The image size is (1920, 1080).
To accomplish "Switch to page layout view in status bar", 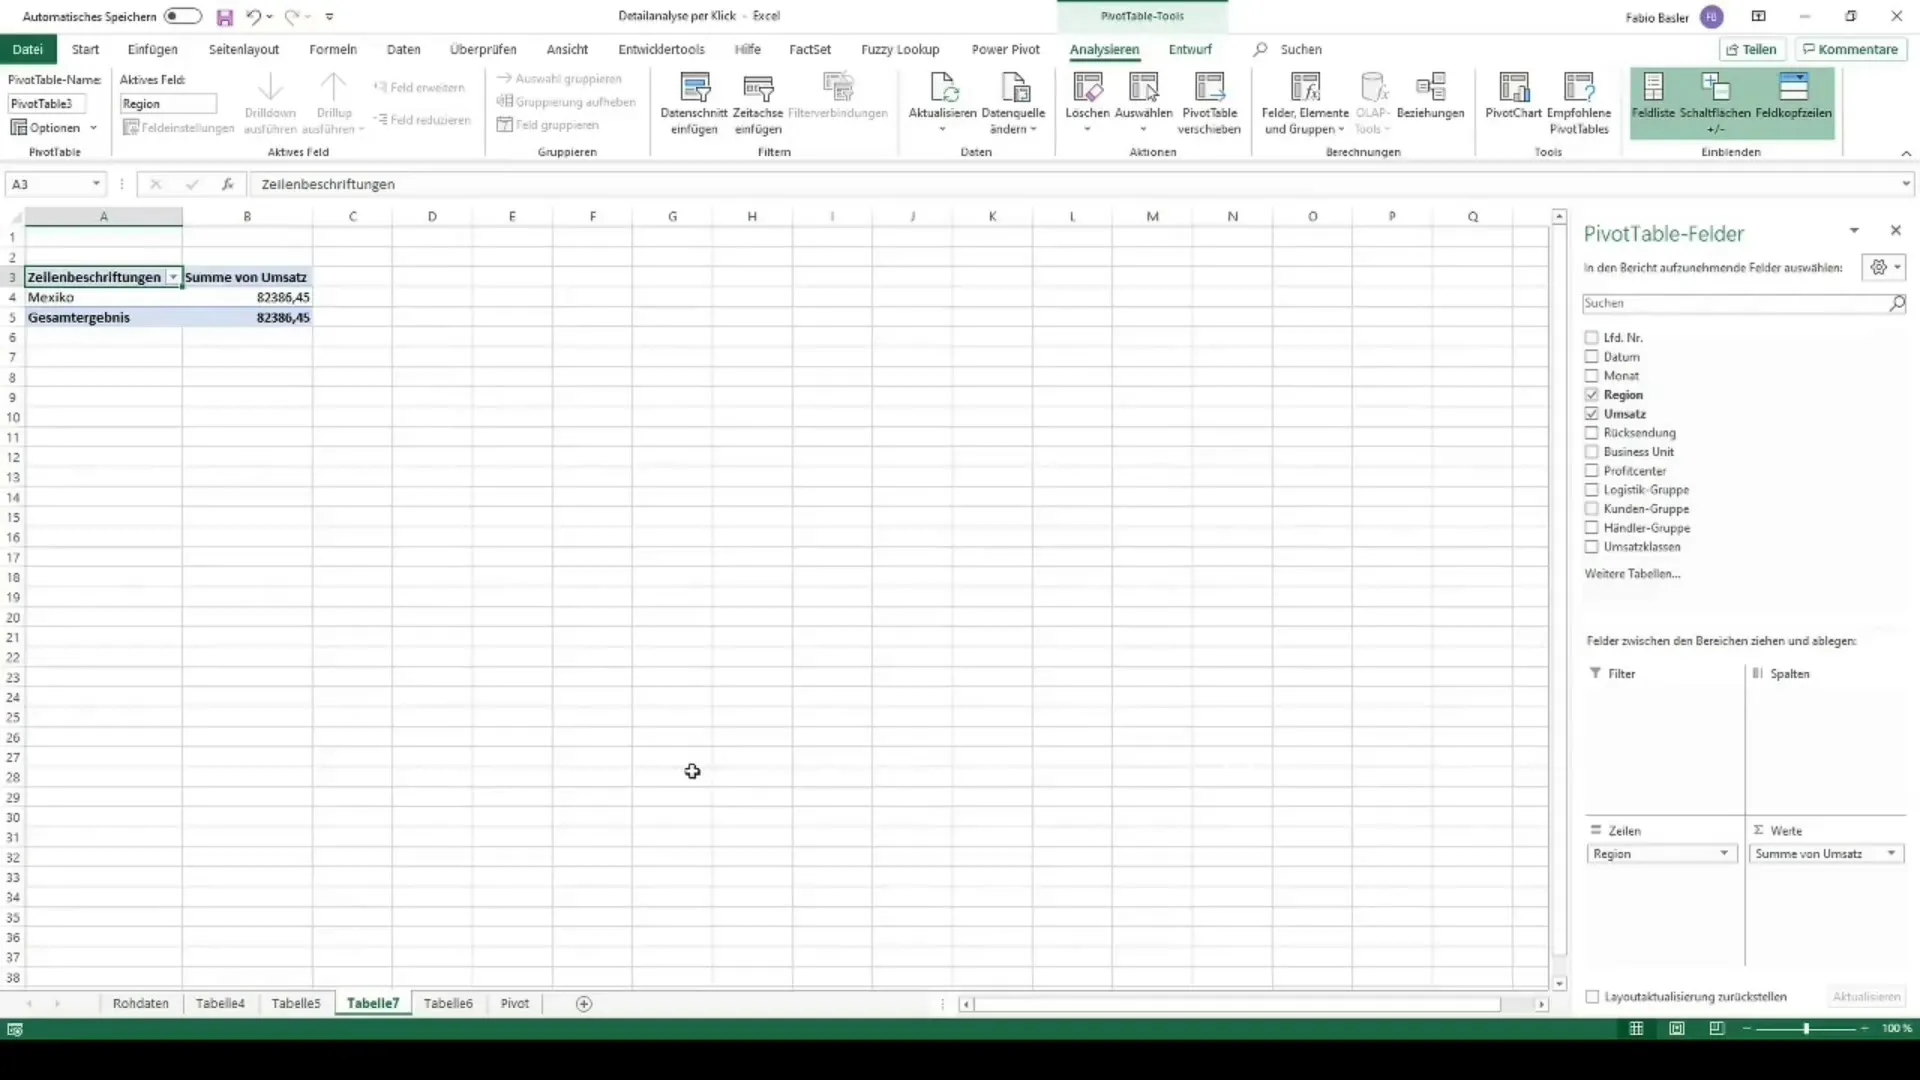I will [1677, 1029].
